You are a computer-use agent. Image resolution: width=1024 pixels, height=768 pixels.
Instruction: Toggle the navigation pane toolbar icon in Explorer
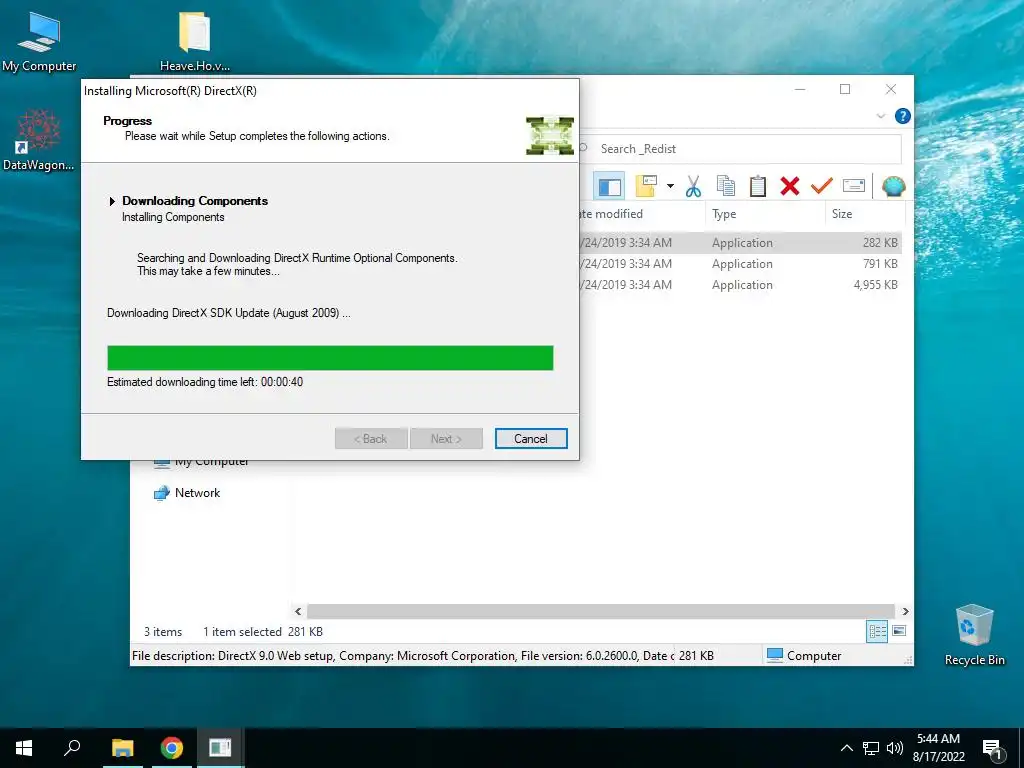pos(609,187)
